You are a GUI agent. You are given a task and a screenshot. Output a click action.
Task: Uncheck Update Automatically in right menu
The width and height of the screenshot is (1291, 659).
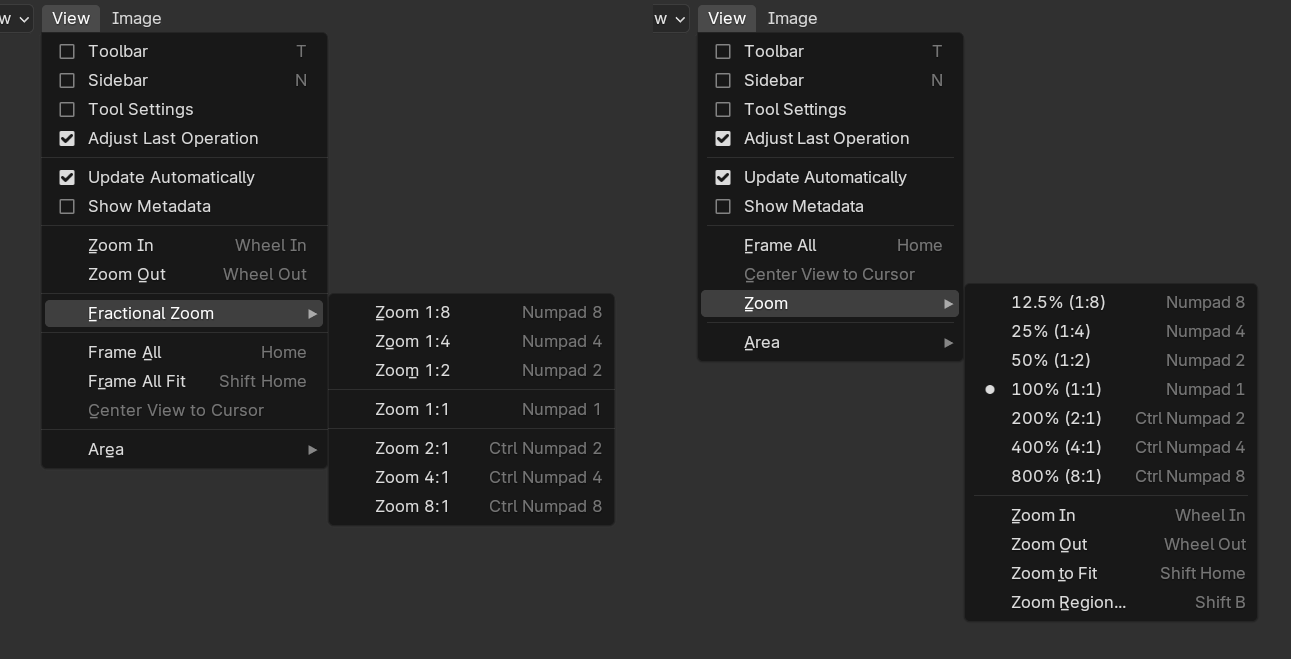[x=723, y=177]
